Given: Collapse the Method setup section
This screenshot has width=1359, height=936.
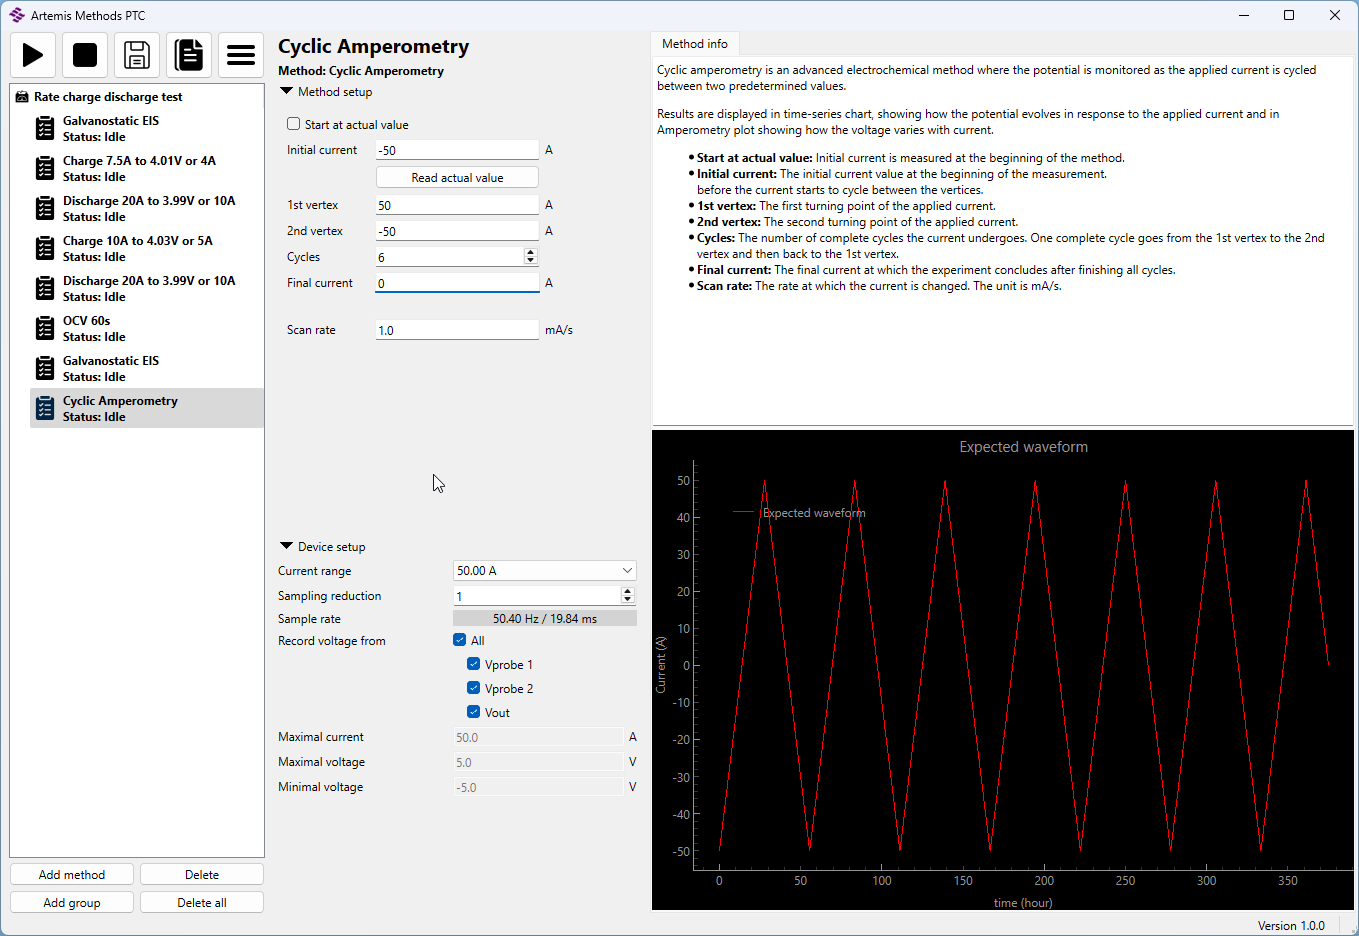Looking at the screenshot, I should (x=287, y=91).
